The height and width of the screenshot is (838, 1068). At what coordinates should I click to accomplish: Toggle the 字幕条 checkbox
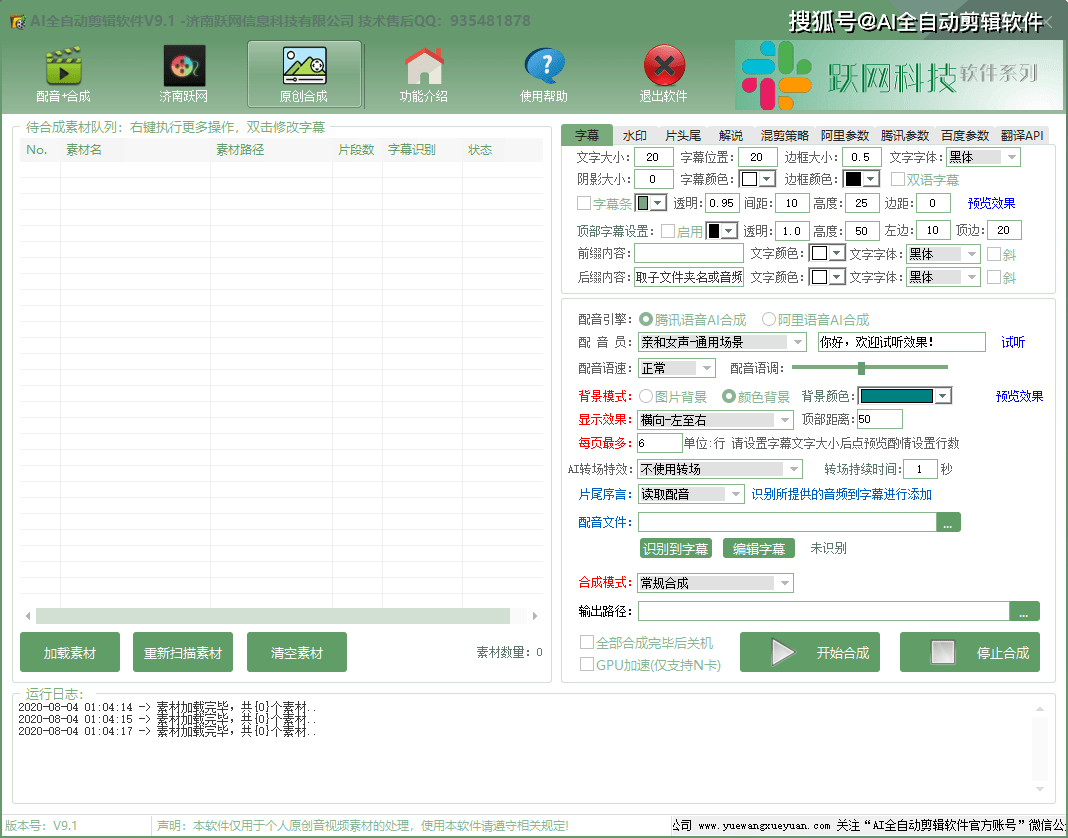584,203
